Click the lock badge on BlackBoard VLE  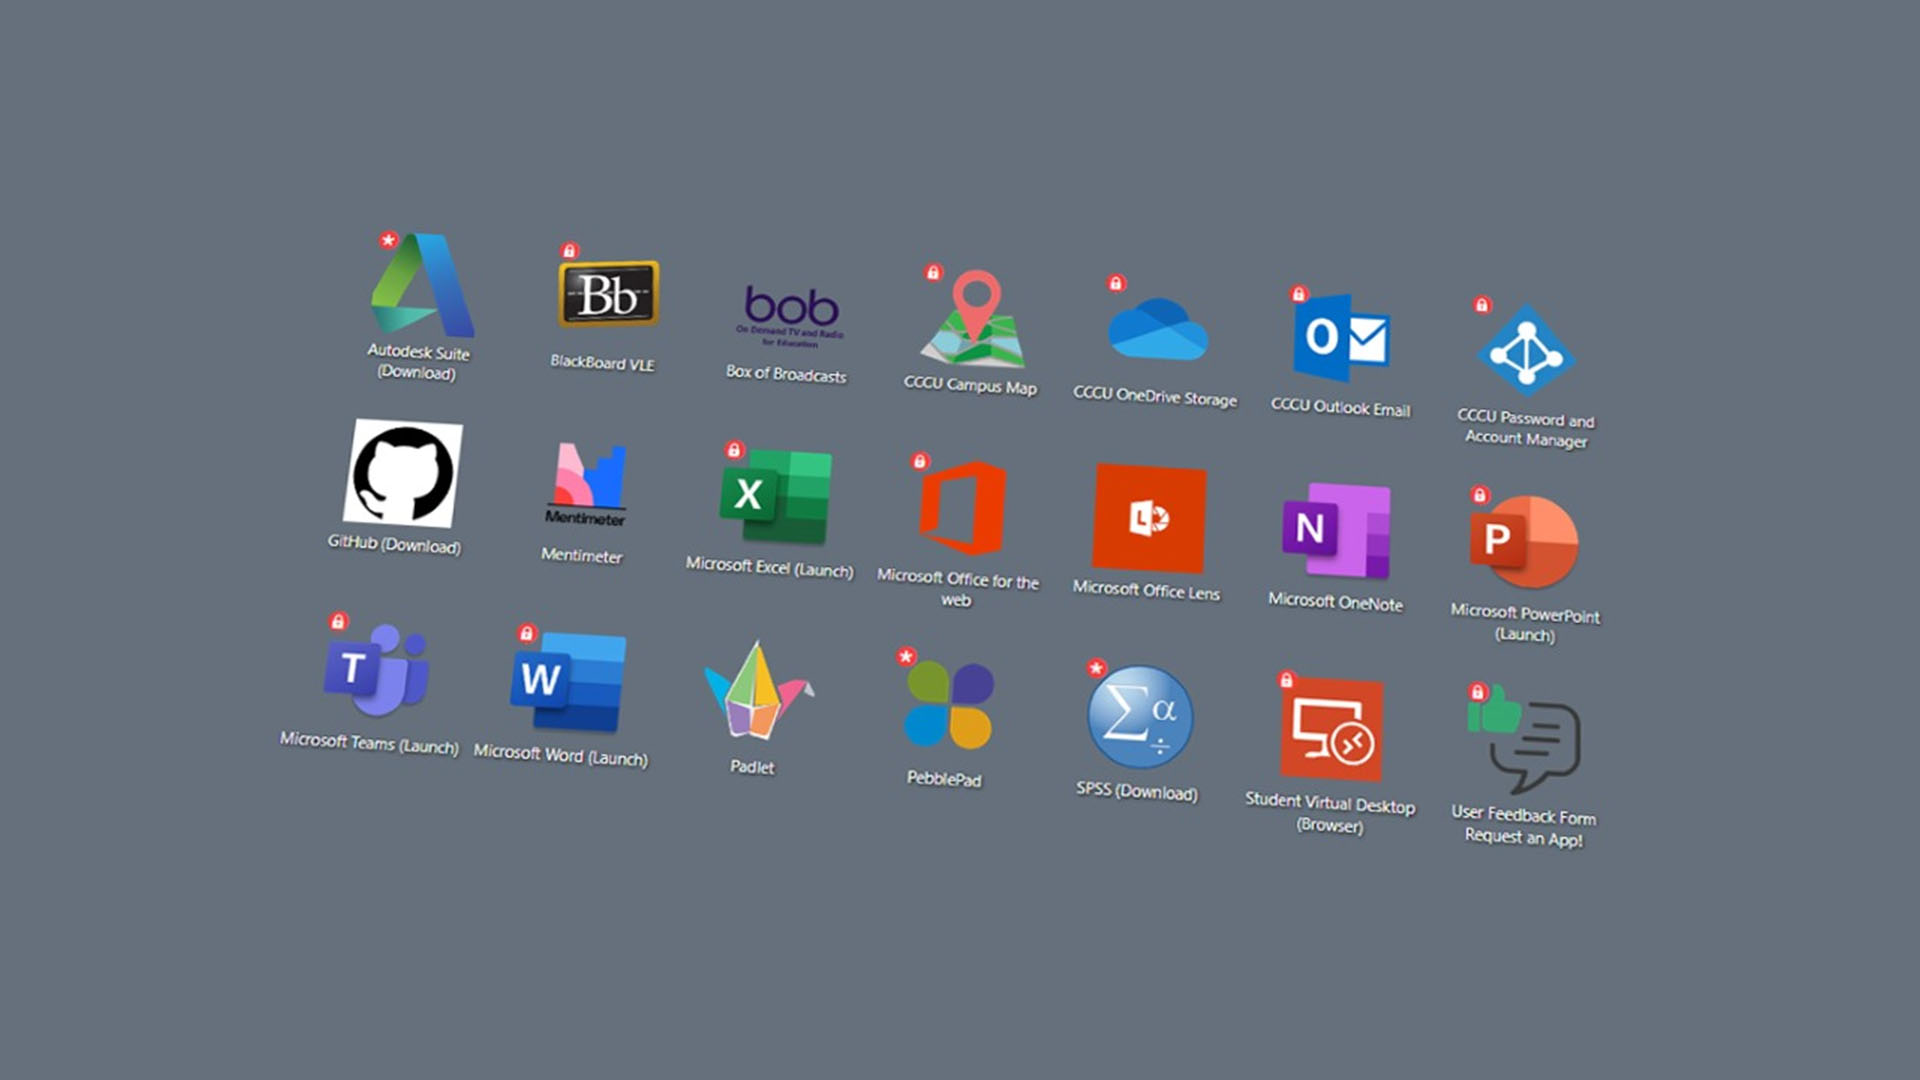(x=569, y=250)
